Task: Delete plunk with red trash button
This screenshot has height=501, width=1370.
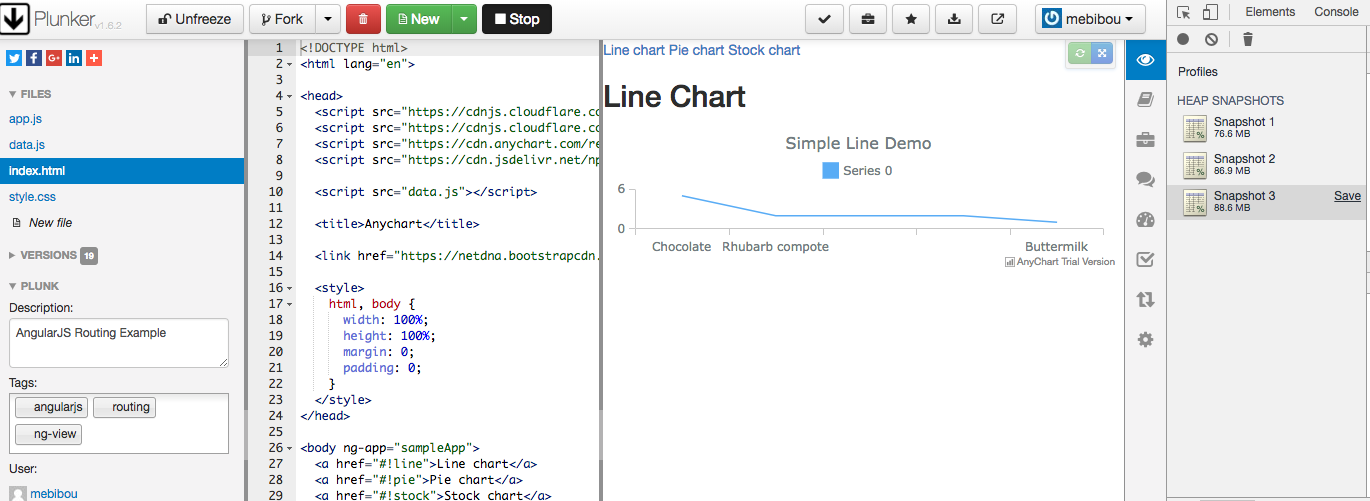Action: (x=363, y=19)
